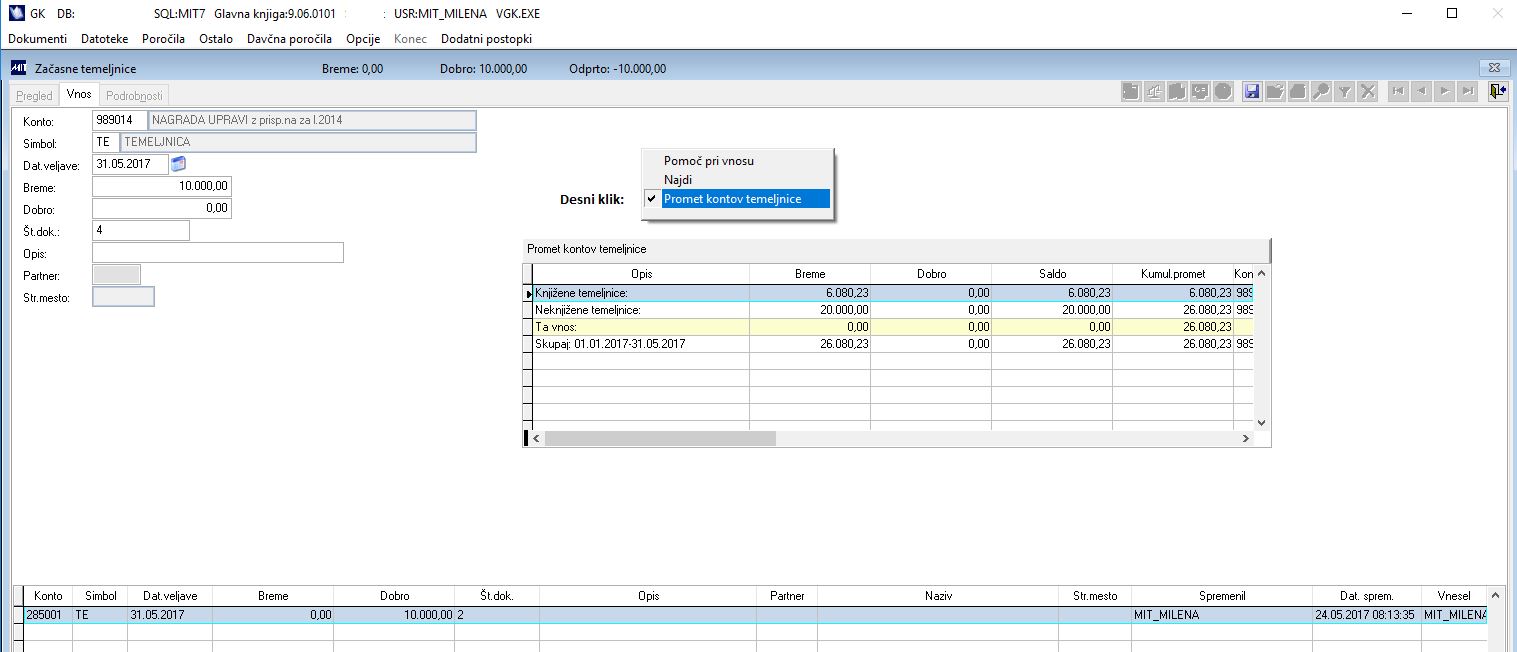
Task: Click the horizontal scrollbar right arrow in Promet grid
Action: [1245, 439]
